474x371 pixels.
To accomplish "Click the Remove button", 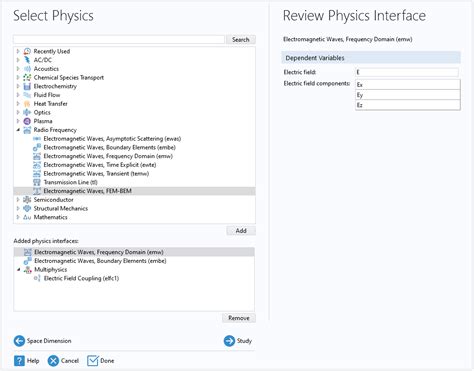I will click(239, 318).
